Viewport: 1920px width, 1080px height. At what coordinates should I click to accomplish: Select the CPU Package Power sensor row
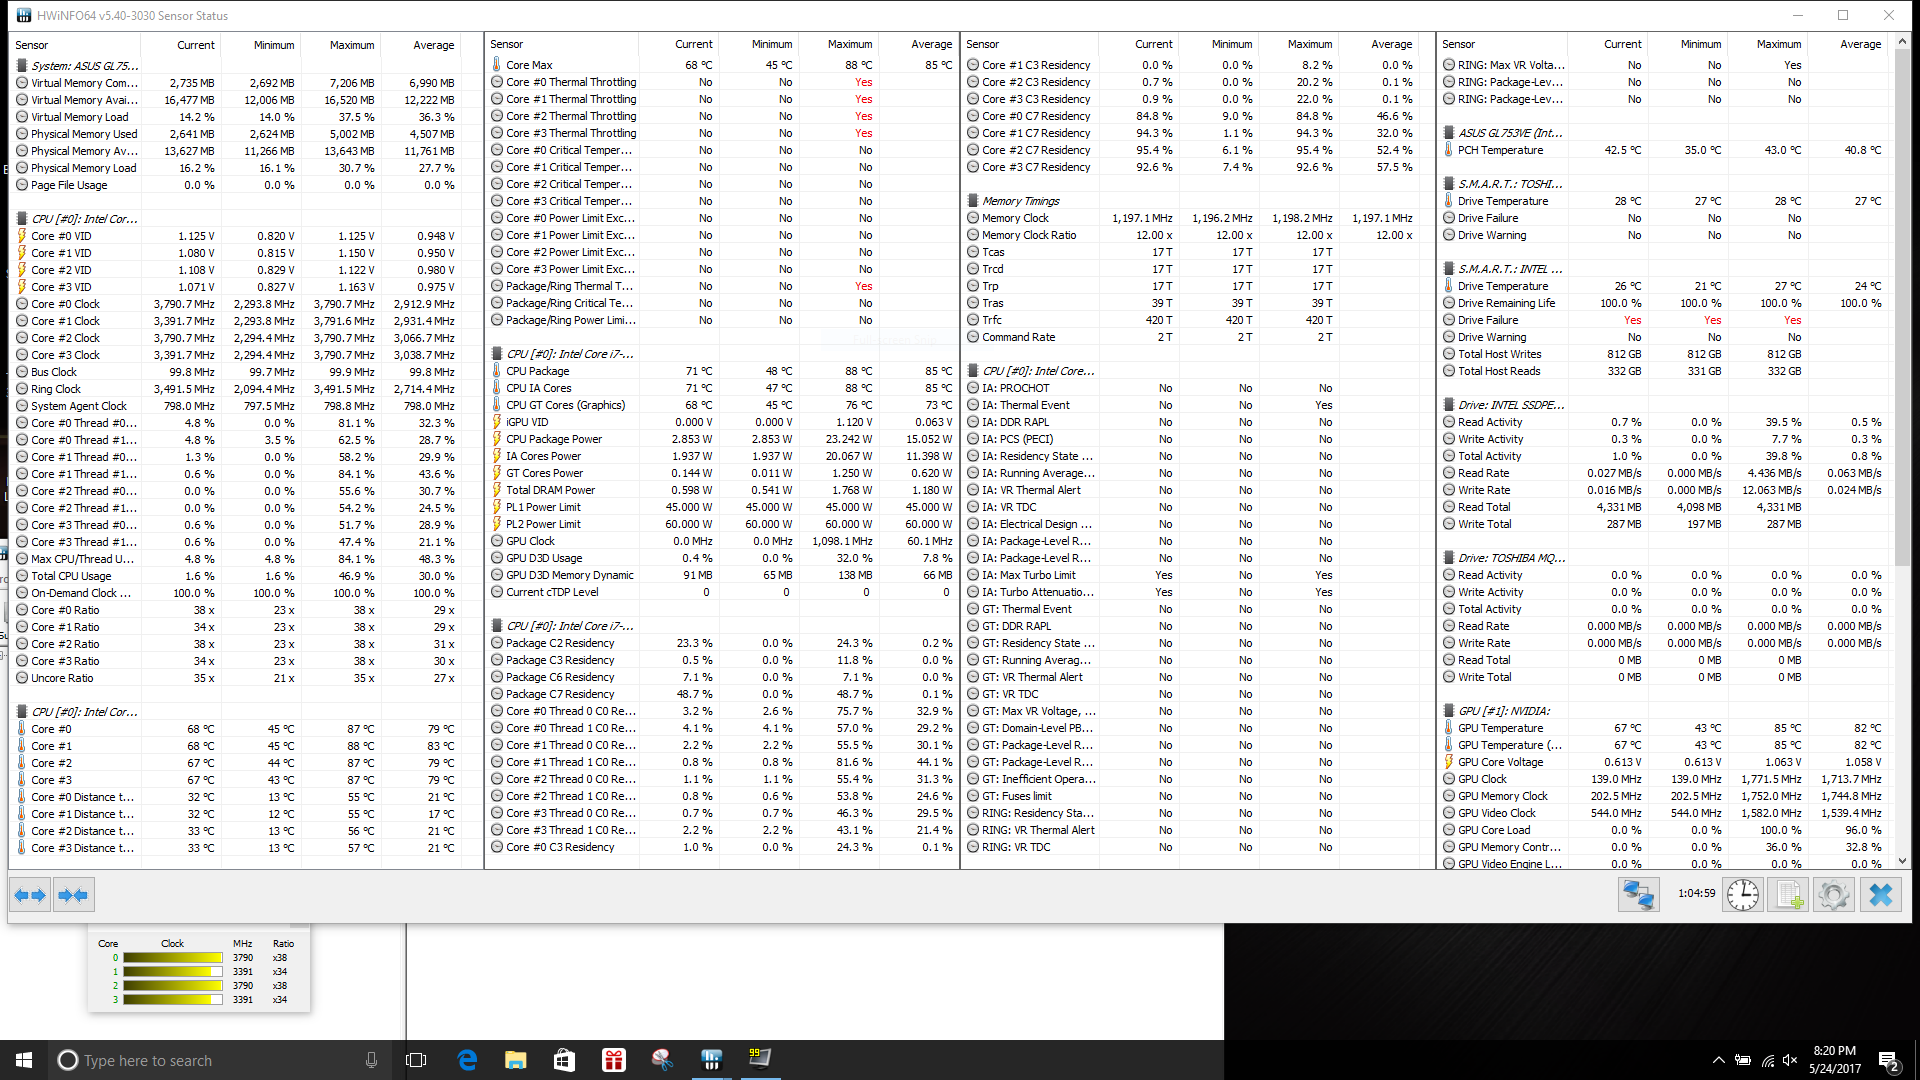click(x=553, y=439)
